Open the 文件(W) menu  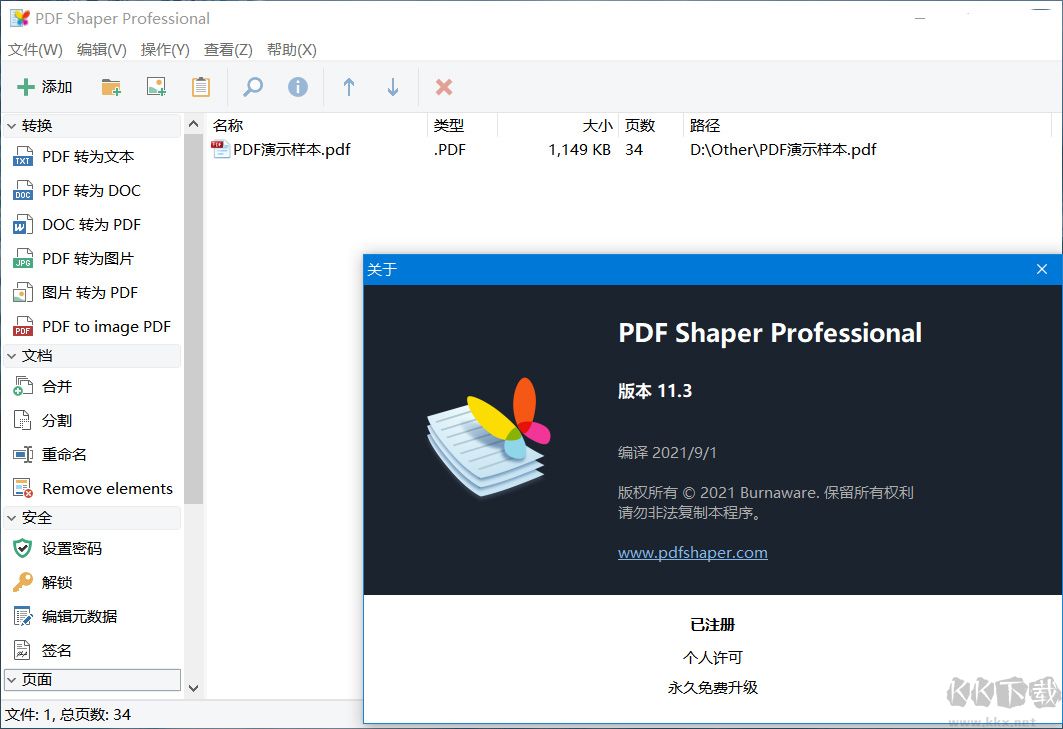(x=35, y=49)
